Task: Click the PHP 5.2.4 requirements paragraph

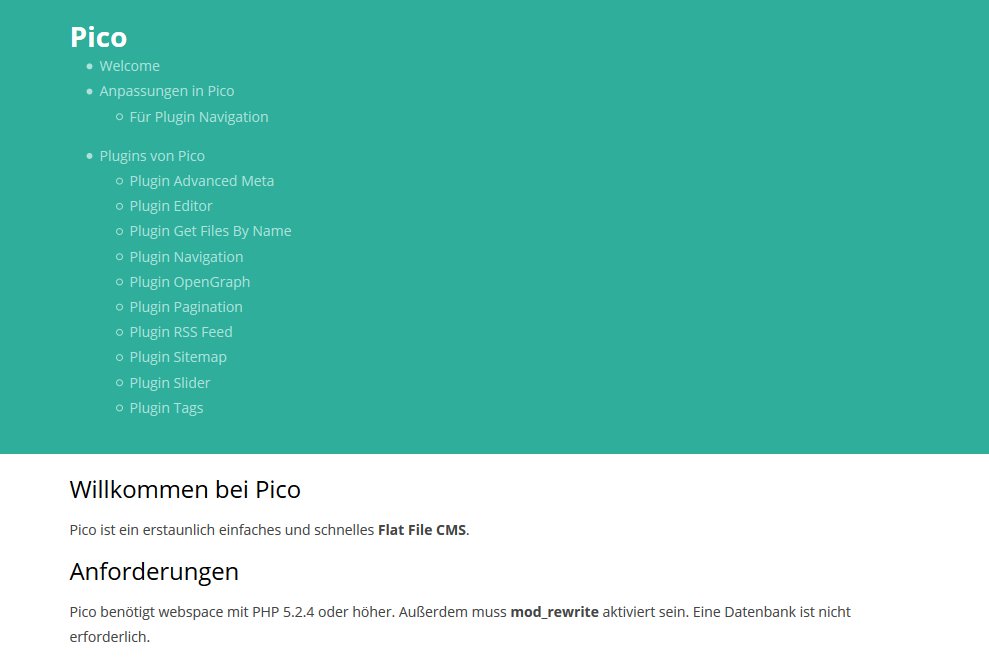Action: point(300,612)
